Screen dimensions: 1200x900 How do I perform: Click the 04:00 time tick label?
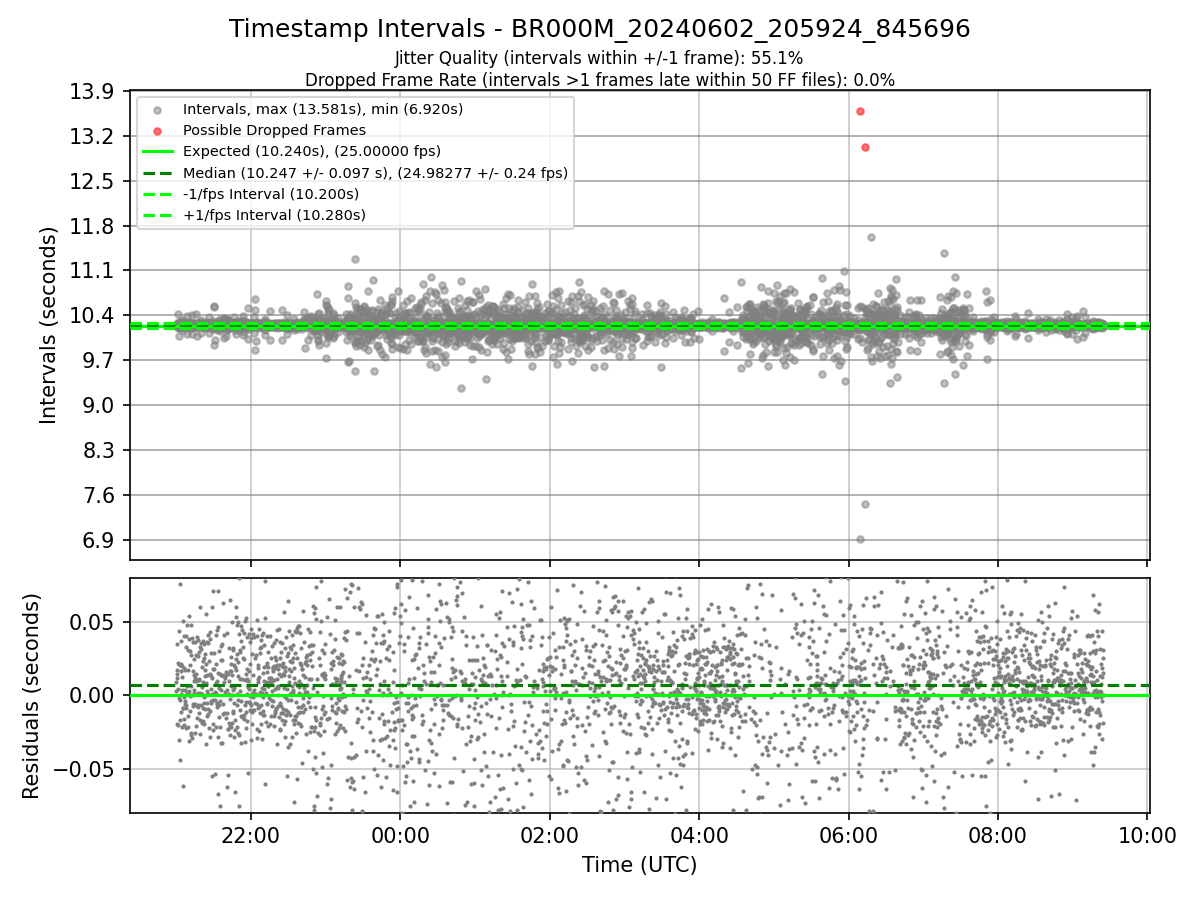699,834
